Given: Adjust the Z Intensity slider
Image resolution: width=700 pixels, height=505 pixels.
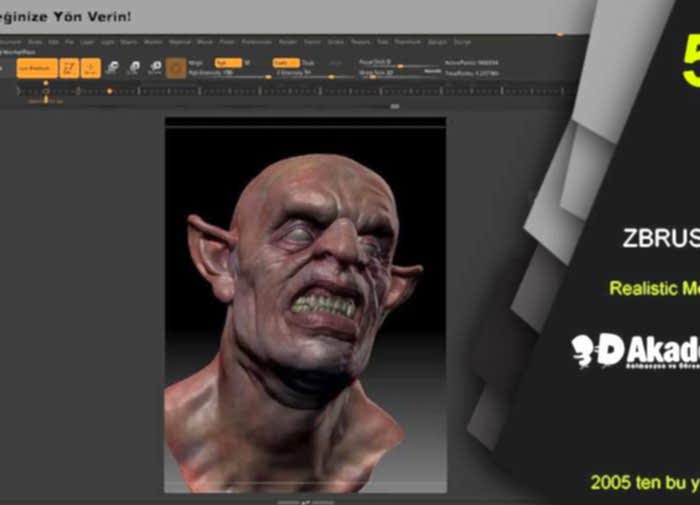Looking at the screenshot, I should [315, 74].
